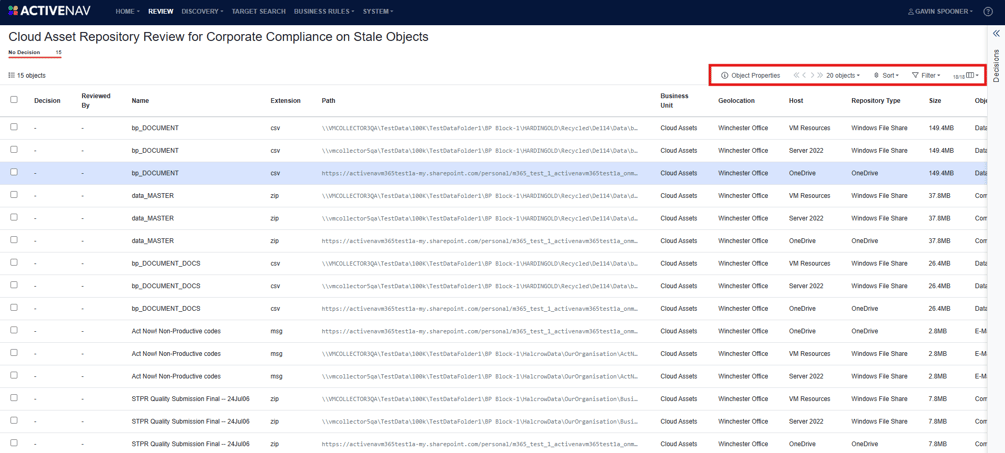Check the highlighted bp_DOCUMENT OneDrive row
1005x453 pixels.
(14, 172)
